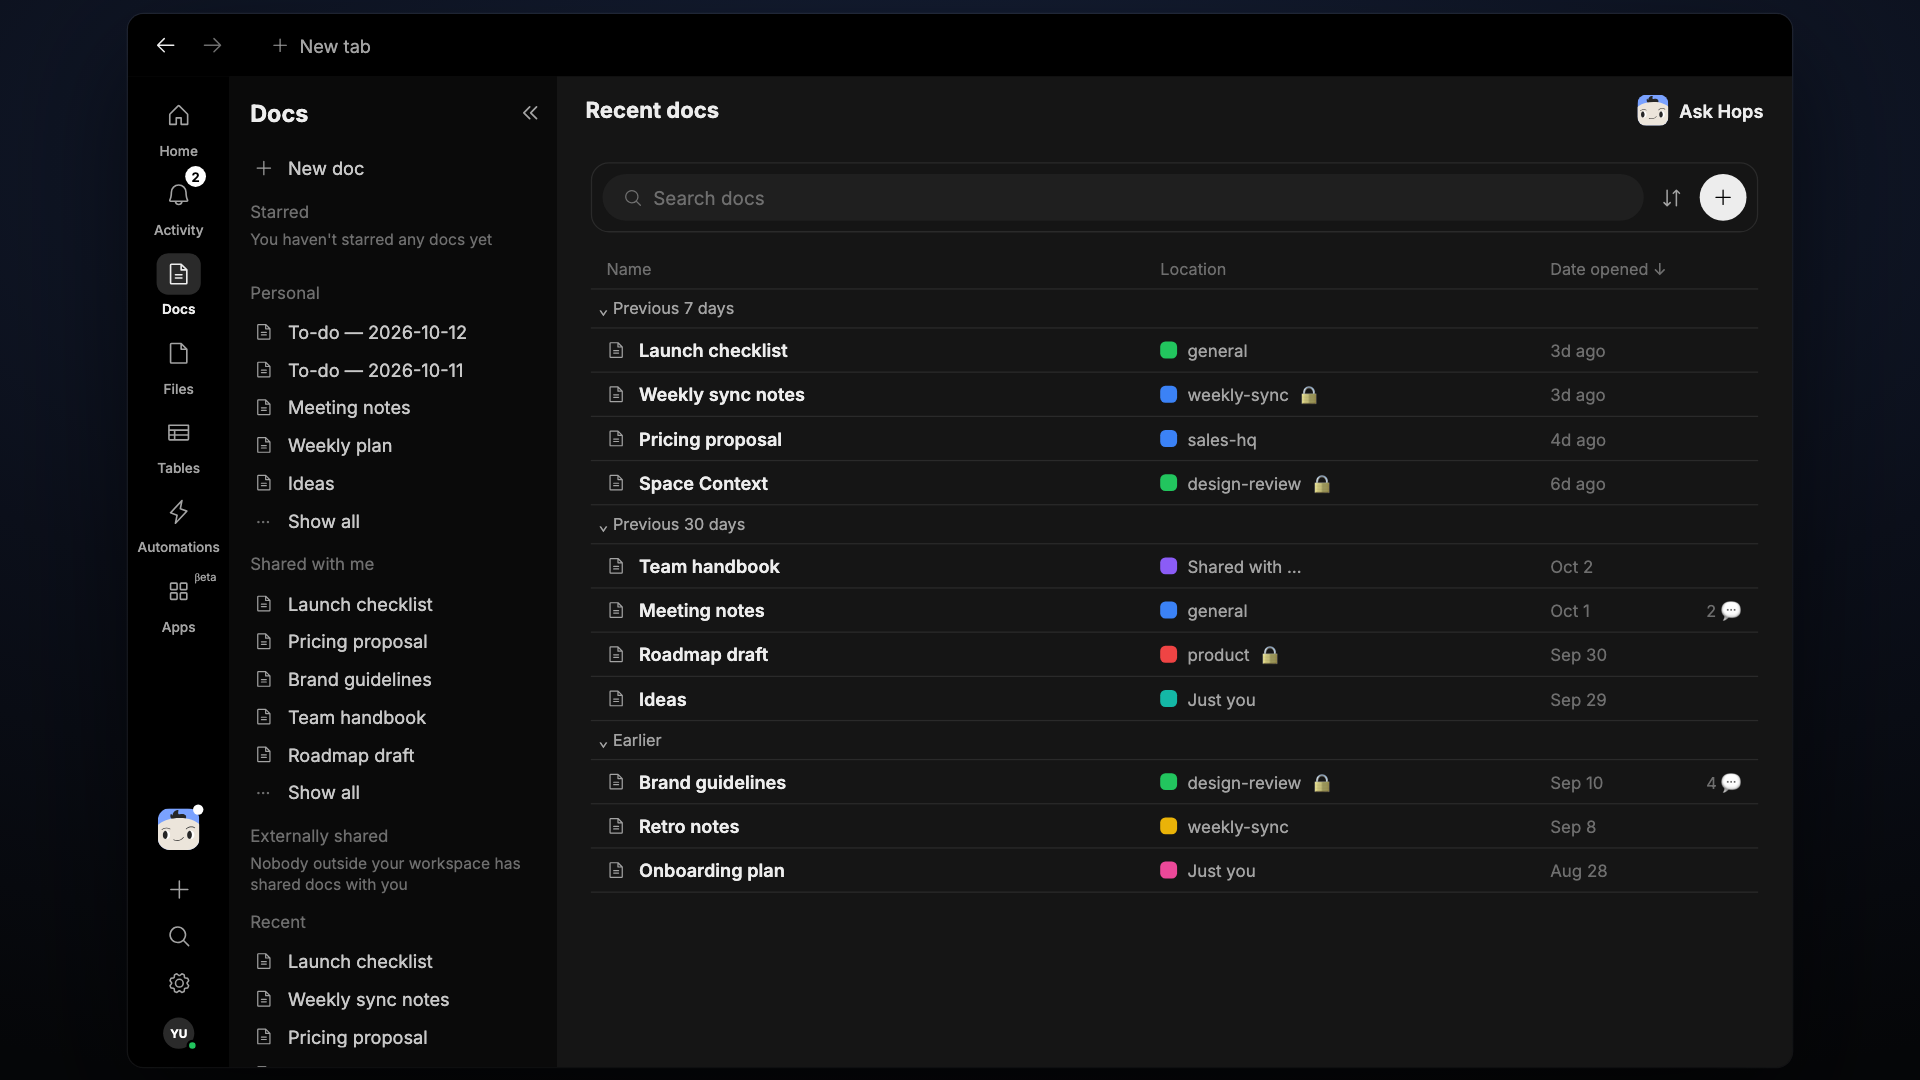1920x1080 pixels.
Task: Click the Name column header
Action: tap(628, 269)
